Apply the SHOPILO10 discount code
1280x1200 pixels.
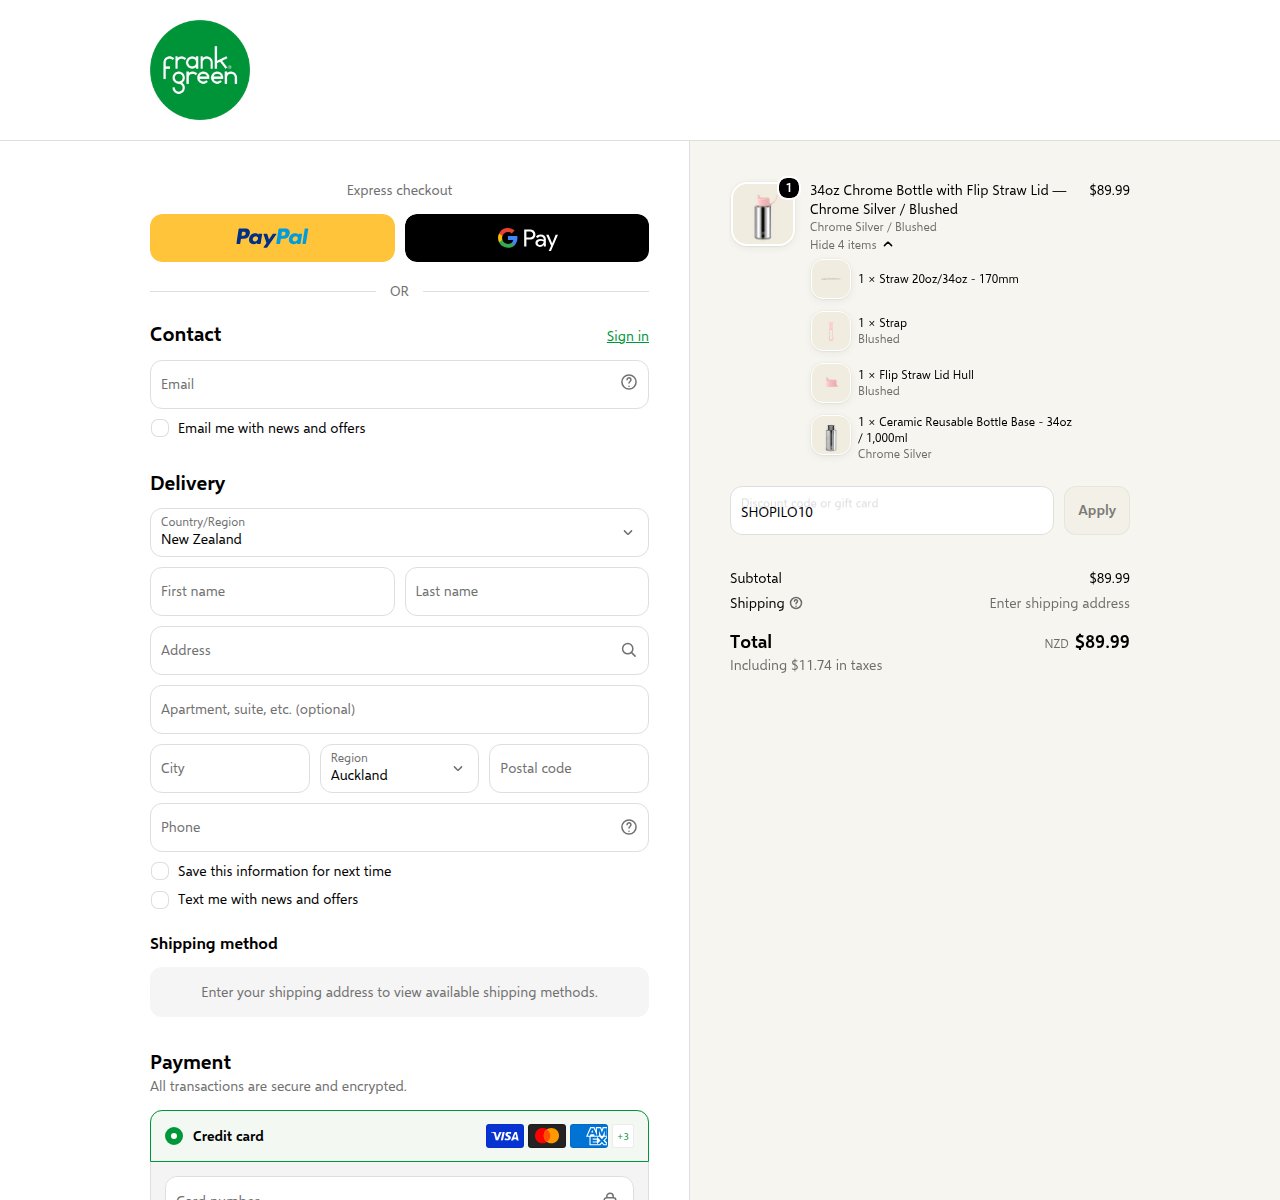[1097, 510]
